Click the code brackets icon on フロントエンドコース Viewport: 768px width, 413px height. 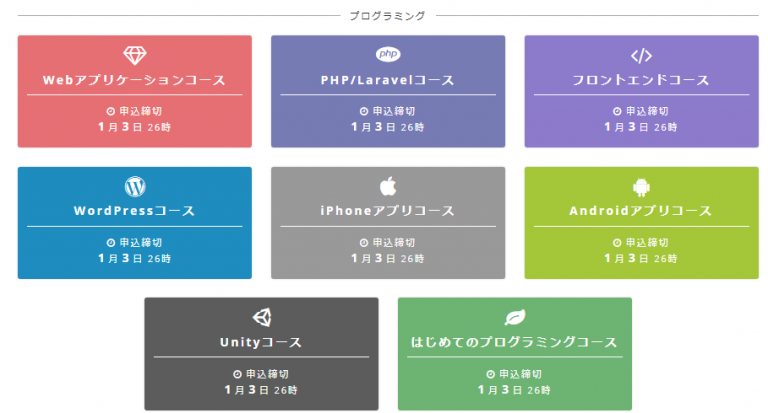click(x=641, y=55)
